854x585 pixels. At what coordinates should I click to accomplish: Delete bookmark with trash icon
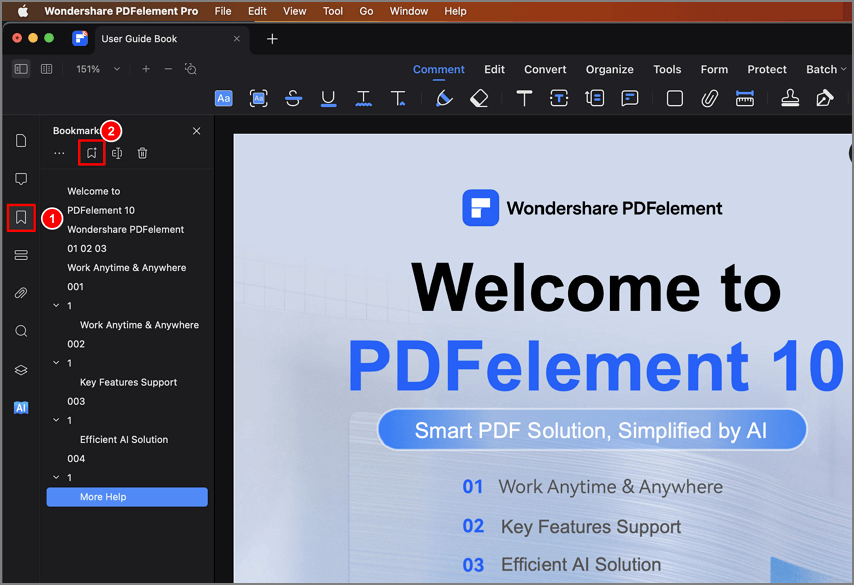142,153
